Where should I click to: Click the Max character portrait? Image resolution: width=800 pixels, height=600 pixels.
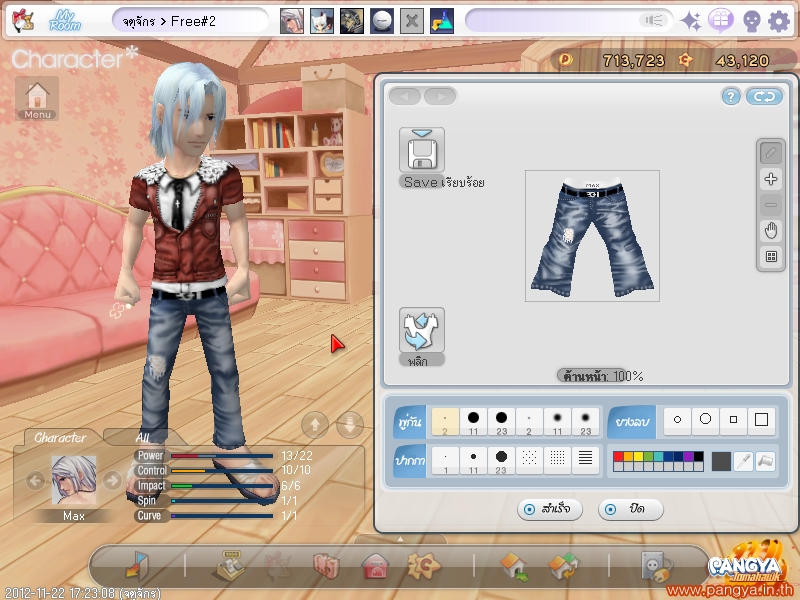coord(74,481)
